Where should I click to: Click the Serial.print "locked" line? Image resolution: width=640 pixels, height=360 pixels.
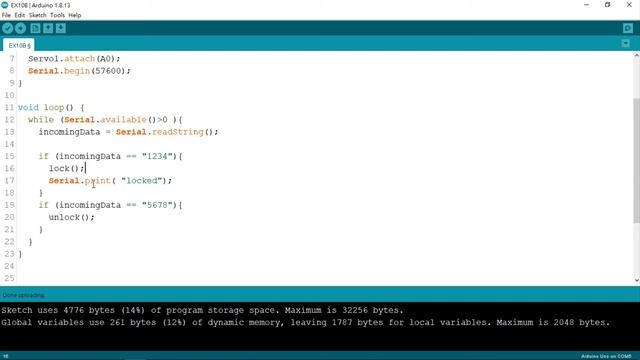click(x=110, y=181)
